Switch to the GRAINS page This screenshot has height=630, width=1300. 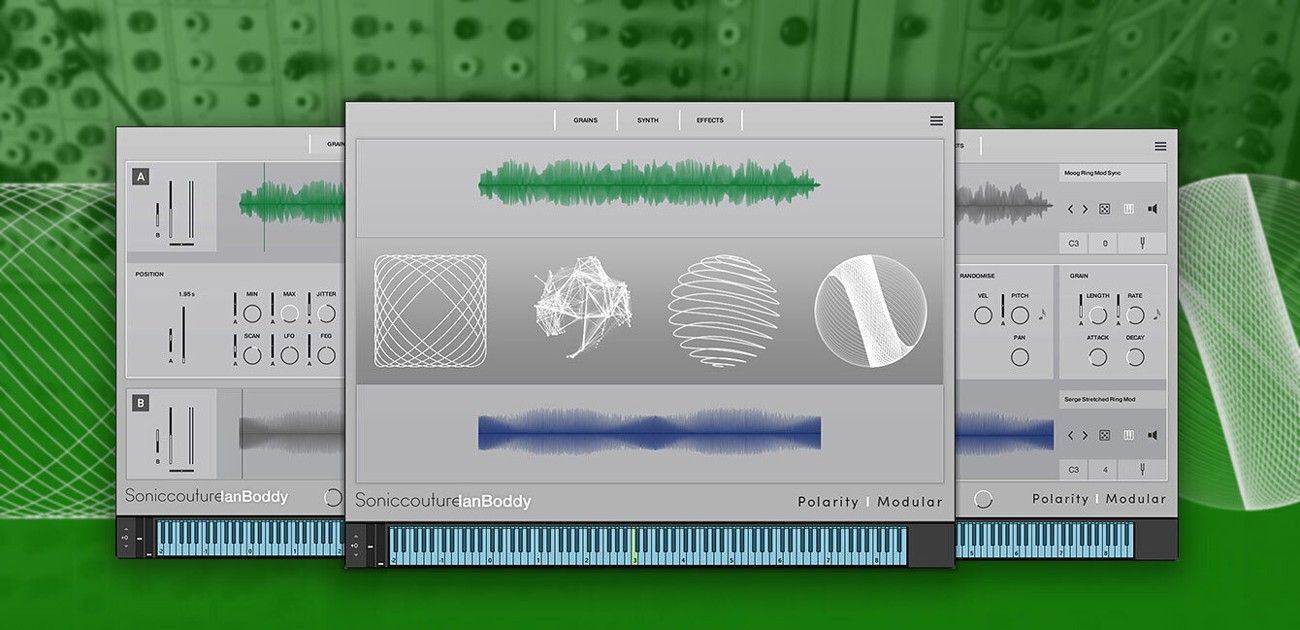(x=585, y=119)
